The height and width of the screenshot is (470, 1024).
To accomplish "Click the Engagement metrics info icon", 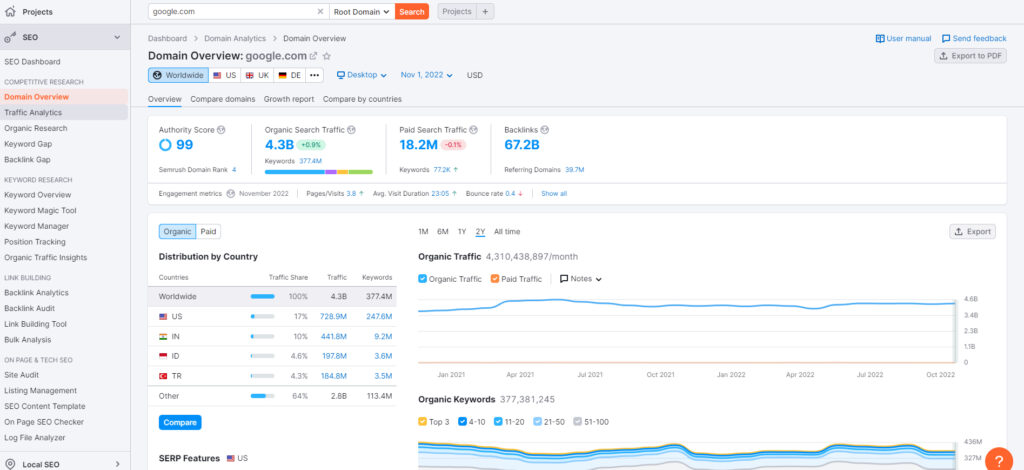I will point(230,194).
